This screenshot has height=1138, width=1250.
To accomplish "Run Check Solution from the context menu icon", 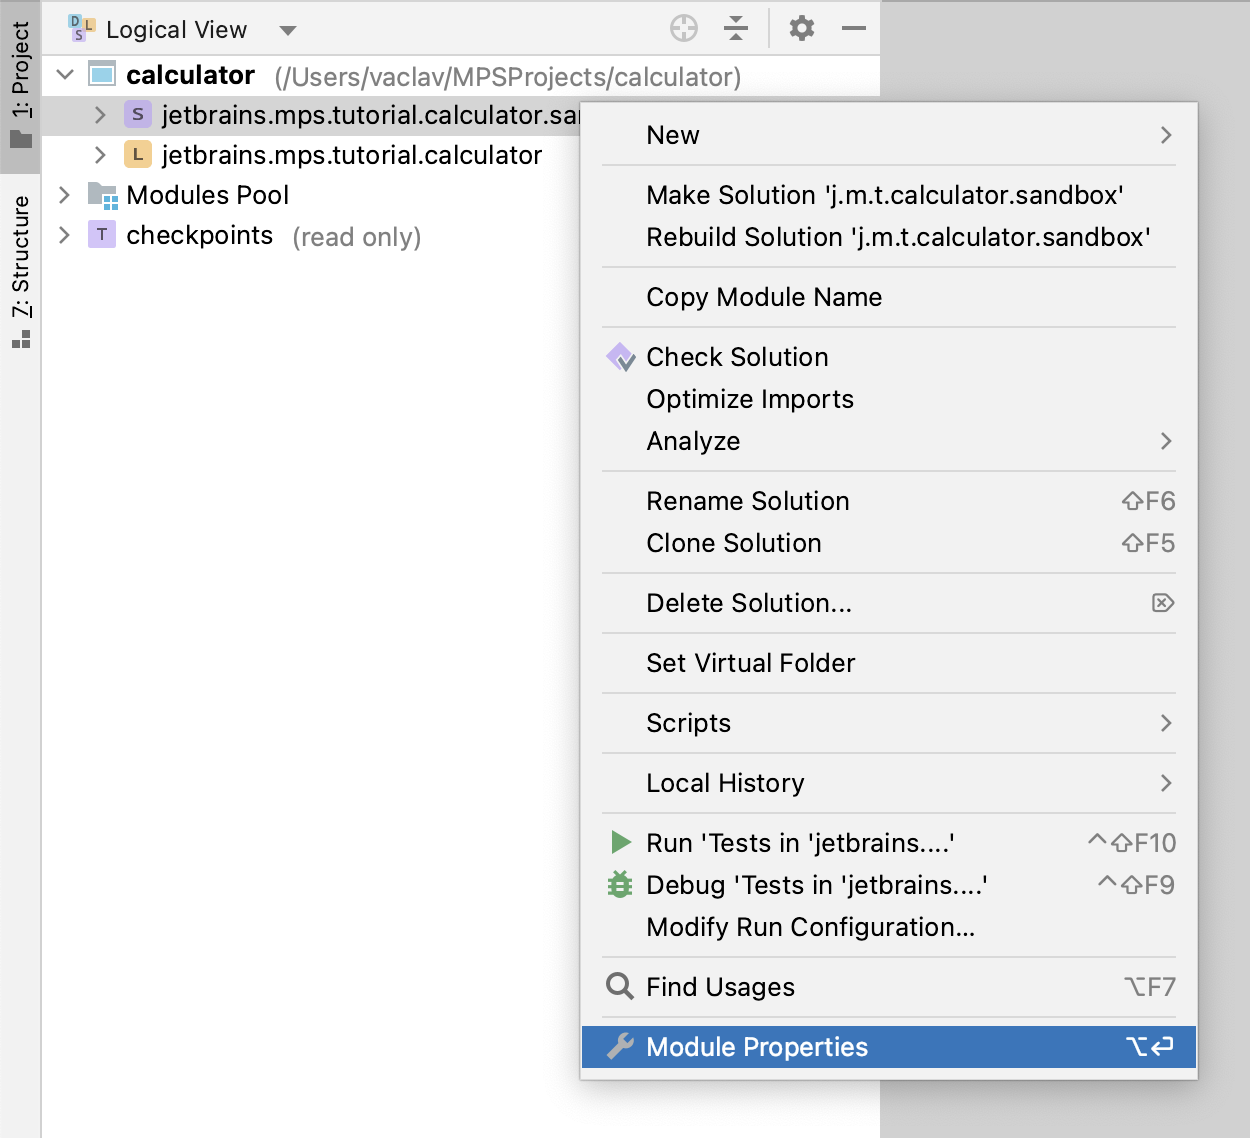I will (620, 357).
